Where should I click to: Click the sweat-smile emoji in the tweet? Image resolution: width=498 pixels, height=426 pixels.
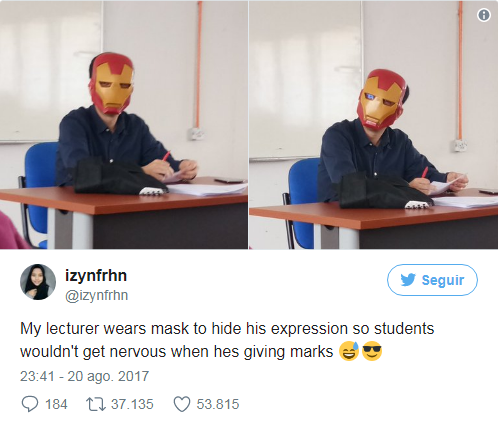[349, 351]
